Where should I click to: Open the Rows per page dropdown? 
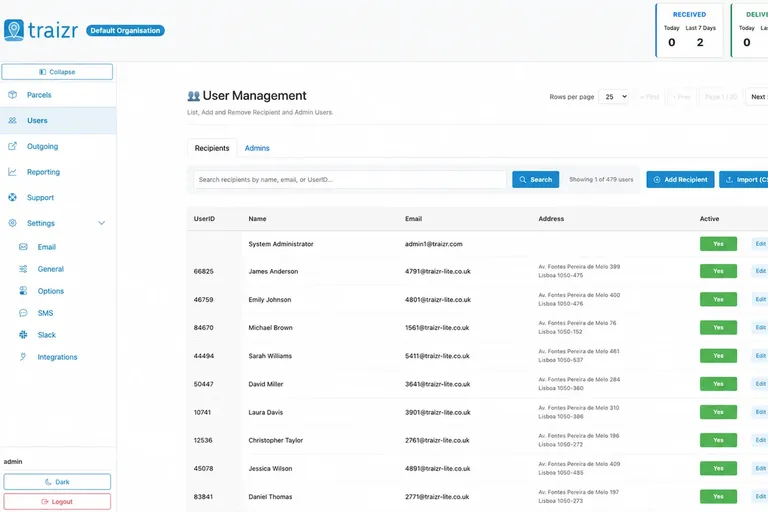point(614,97)
